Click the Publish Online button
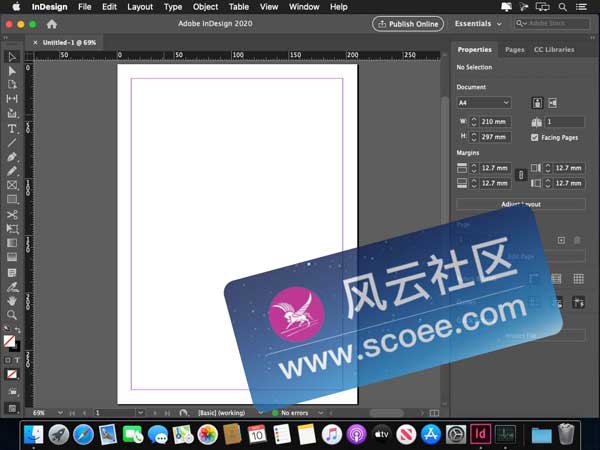 click(408, 23)
